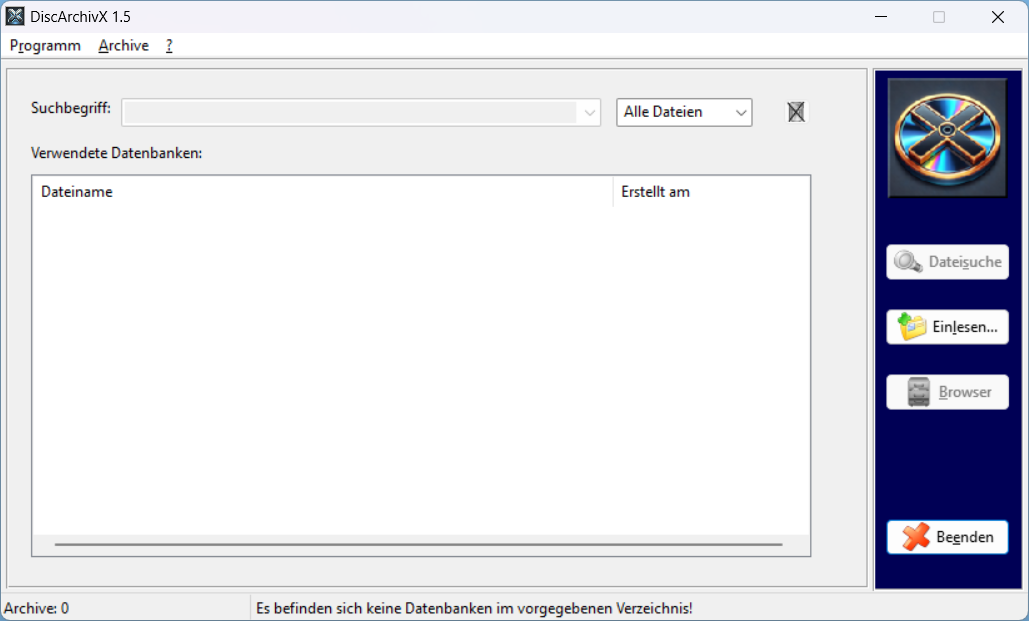
Task: Quit the program with the red X Beenden button
Action: click(947, 537)
